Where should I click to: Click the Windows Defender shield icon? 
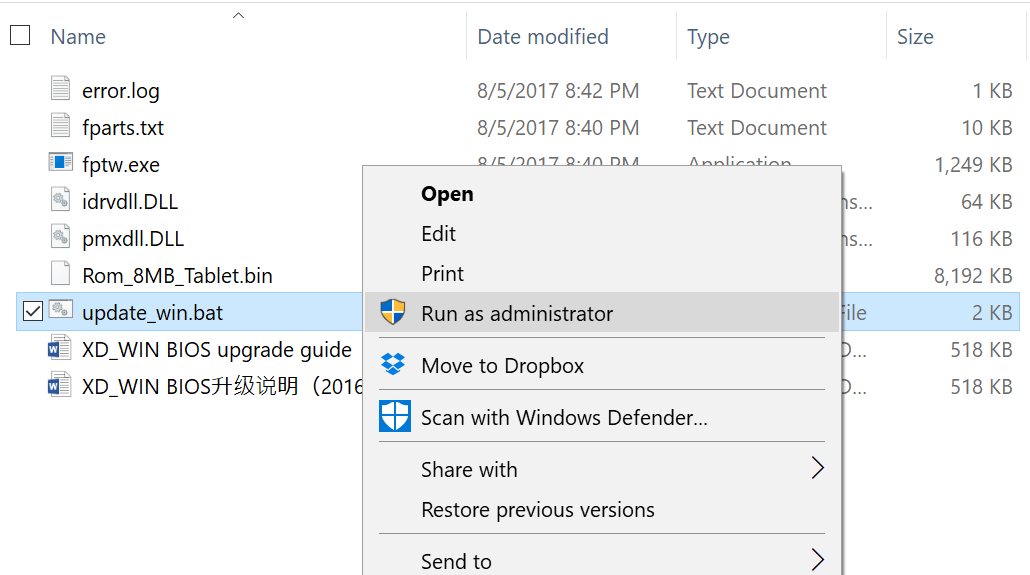(394, 417)
